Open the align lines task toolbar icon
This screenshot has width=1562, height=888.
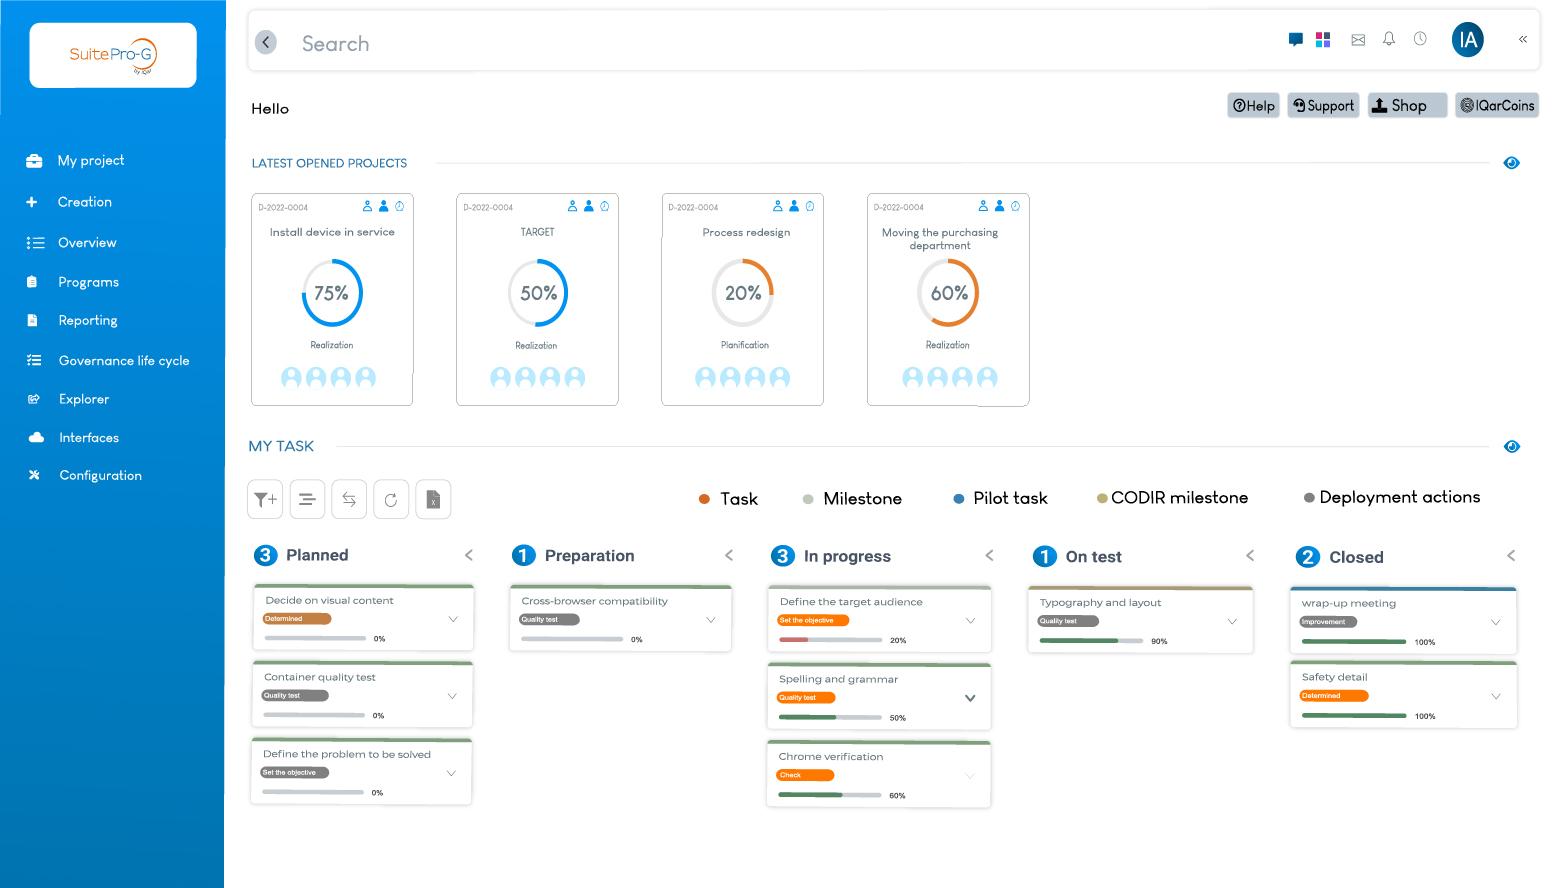[307, 499]
